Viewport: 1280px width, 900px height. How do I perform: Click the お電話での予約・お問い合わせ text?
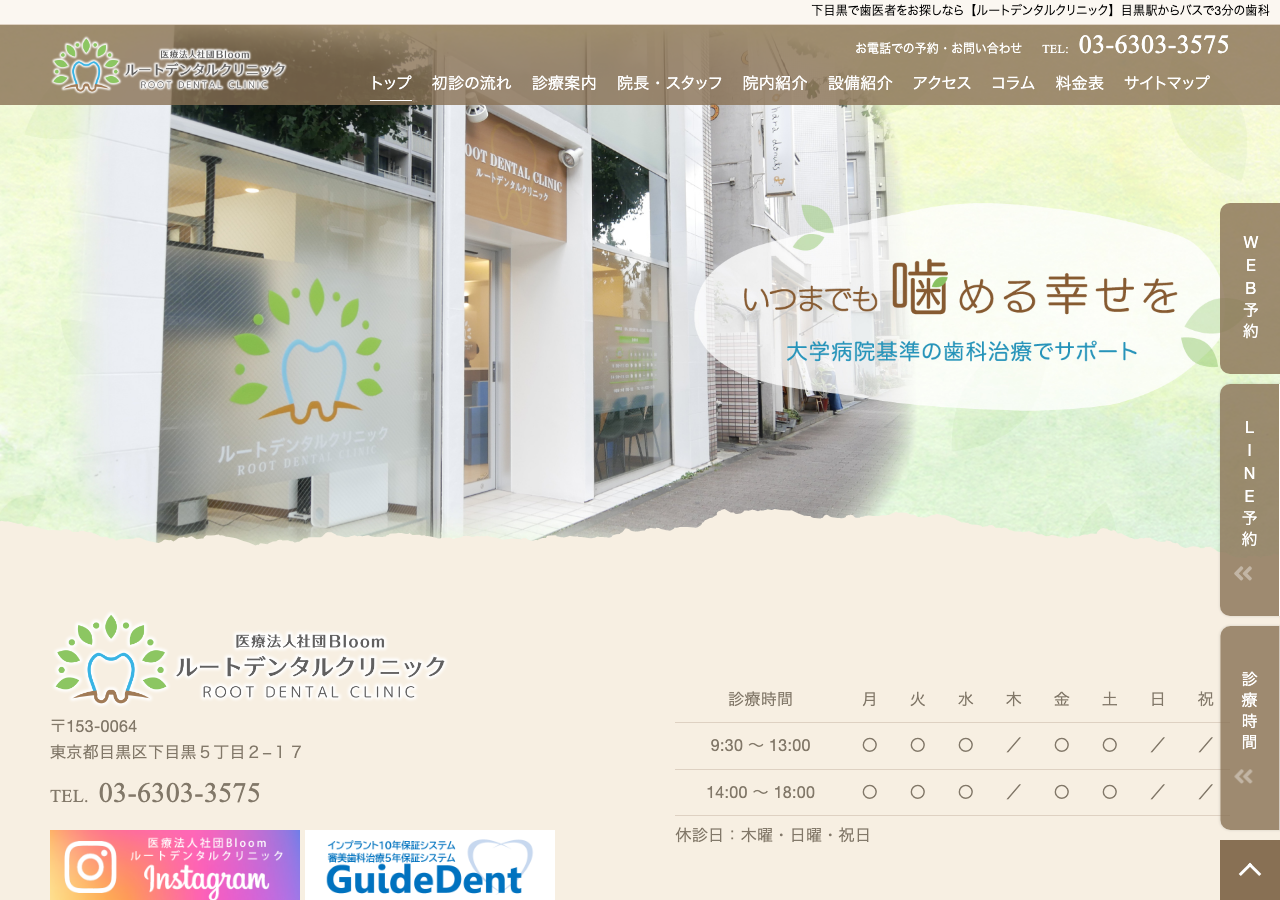click(938, 48)
